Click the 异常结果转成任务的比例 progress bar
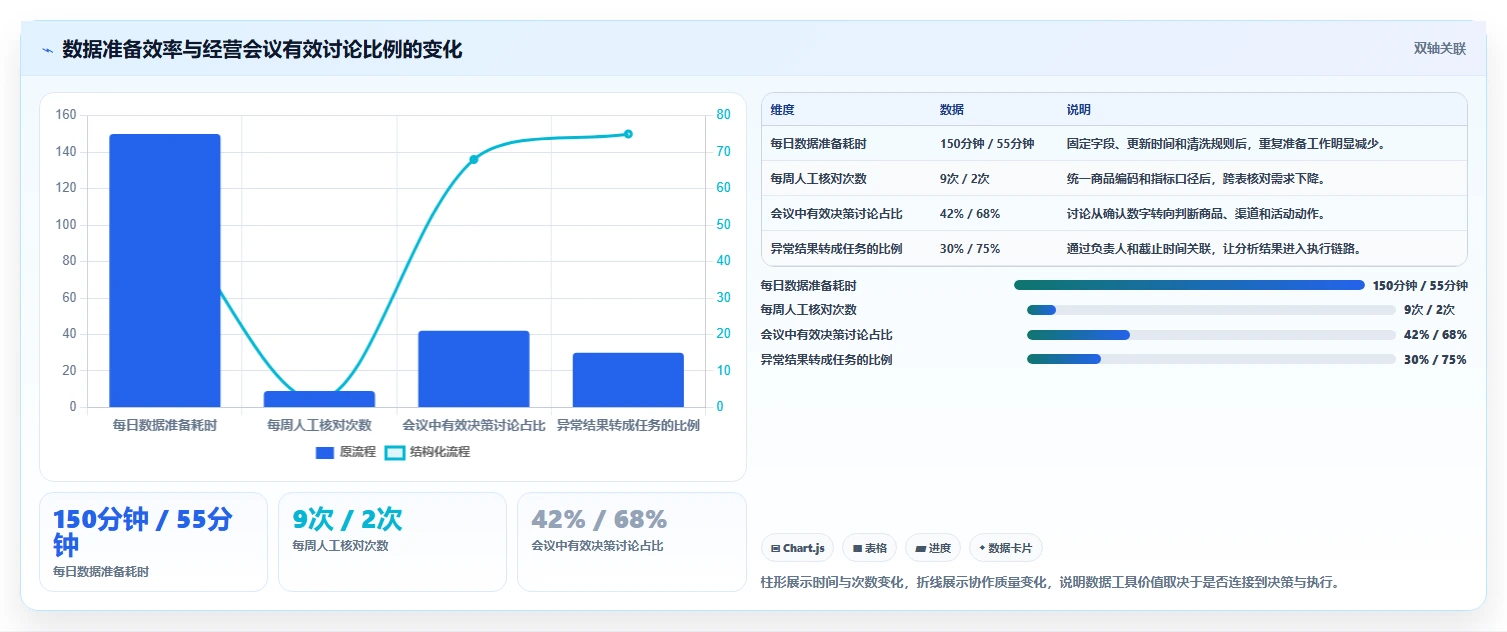 point(1211,359)
